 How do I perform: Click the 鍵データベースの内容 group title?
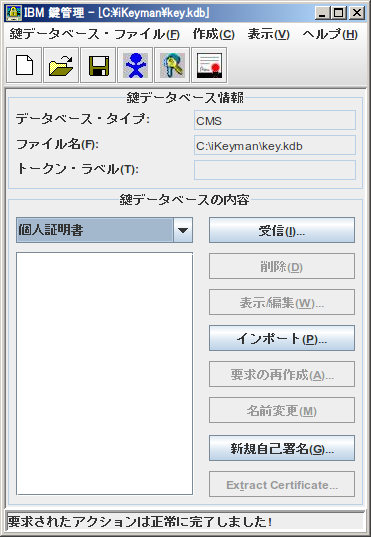coord(184,199)
